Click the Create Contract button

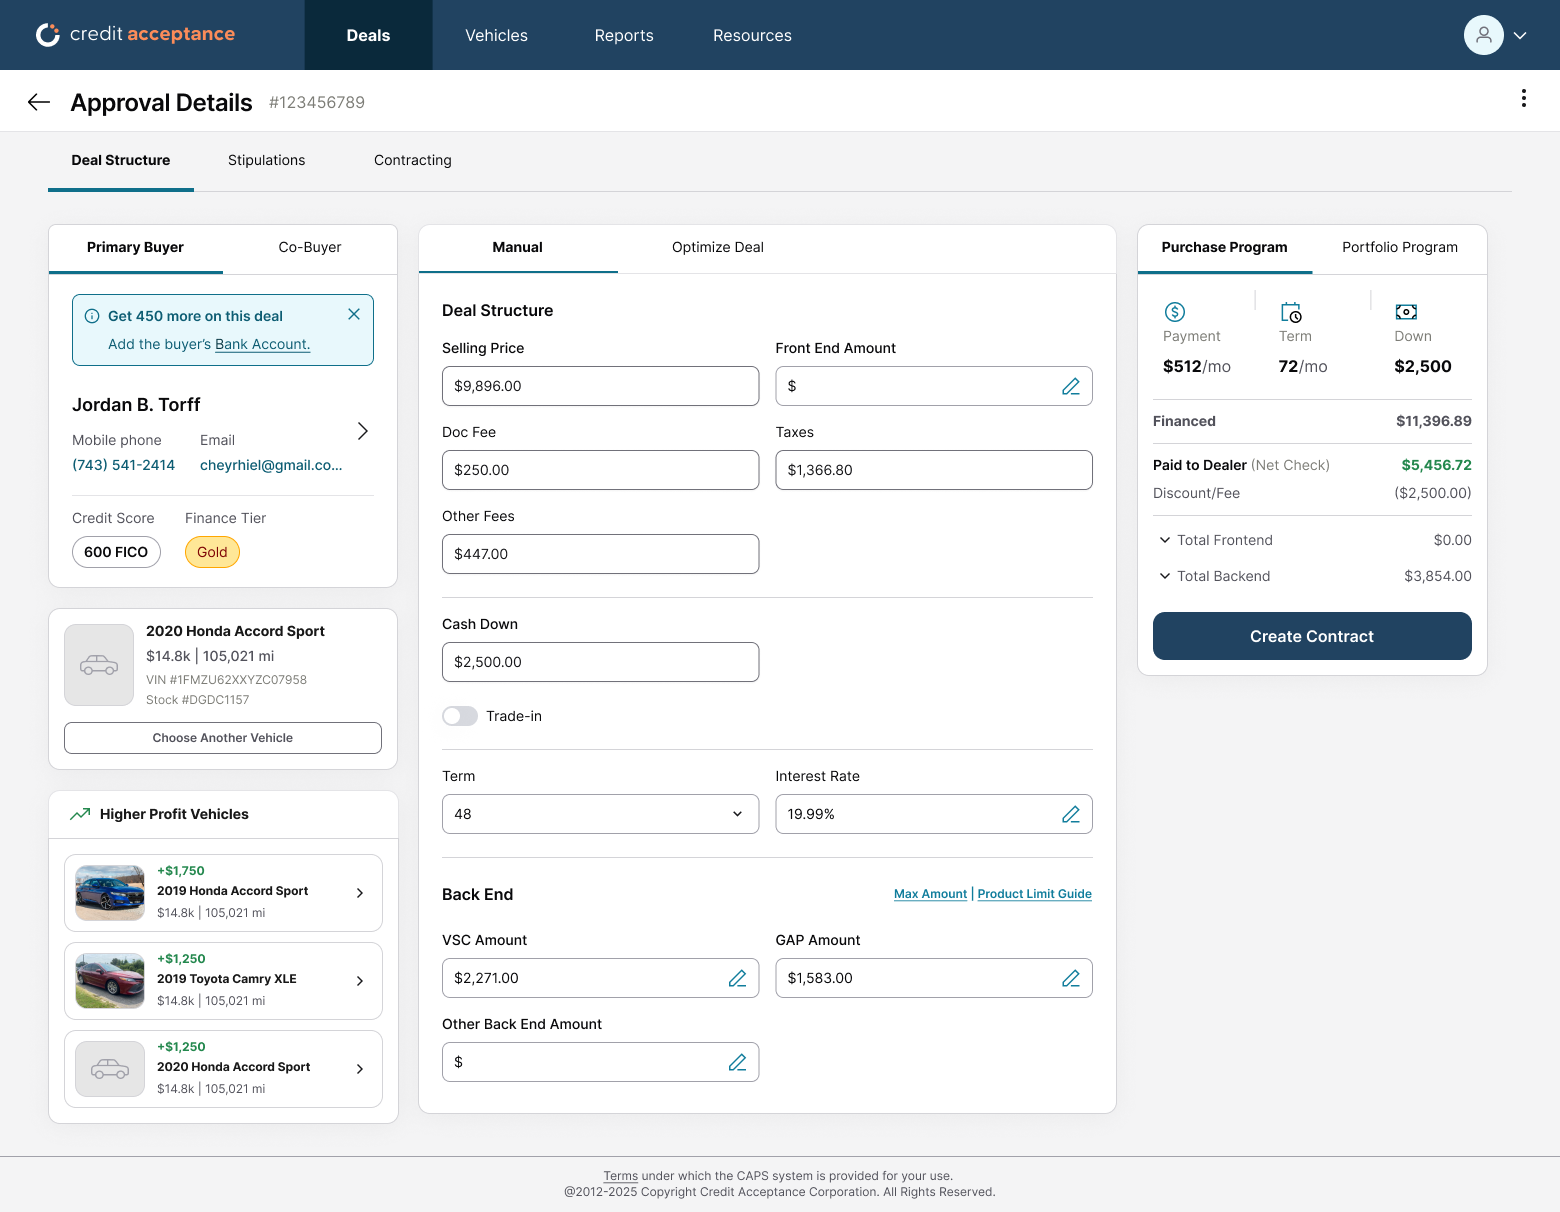pyautogui.click(x=1312, y=636)
